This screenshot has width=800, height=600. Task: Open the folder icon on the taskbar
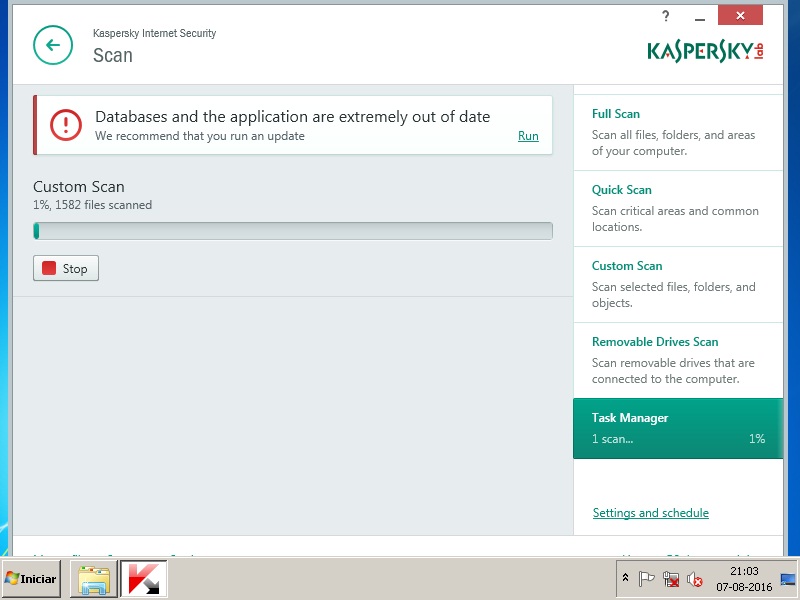coord(93,578)
